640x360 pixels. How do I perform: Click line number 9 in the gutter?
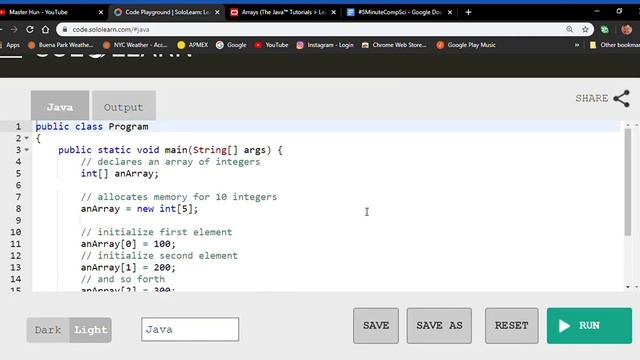coord(18,221)
